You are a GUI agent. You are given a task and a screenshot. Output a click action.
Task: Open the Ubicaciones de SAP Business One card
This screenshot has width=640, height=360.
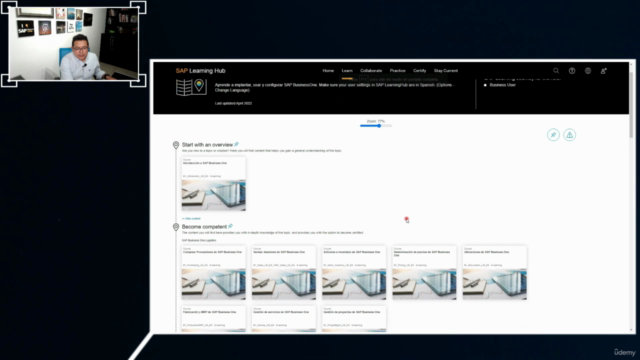[495, 273]
